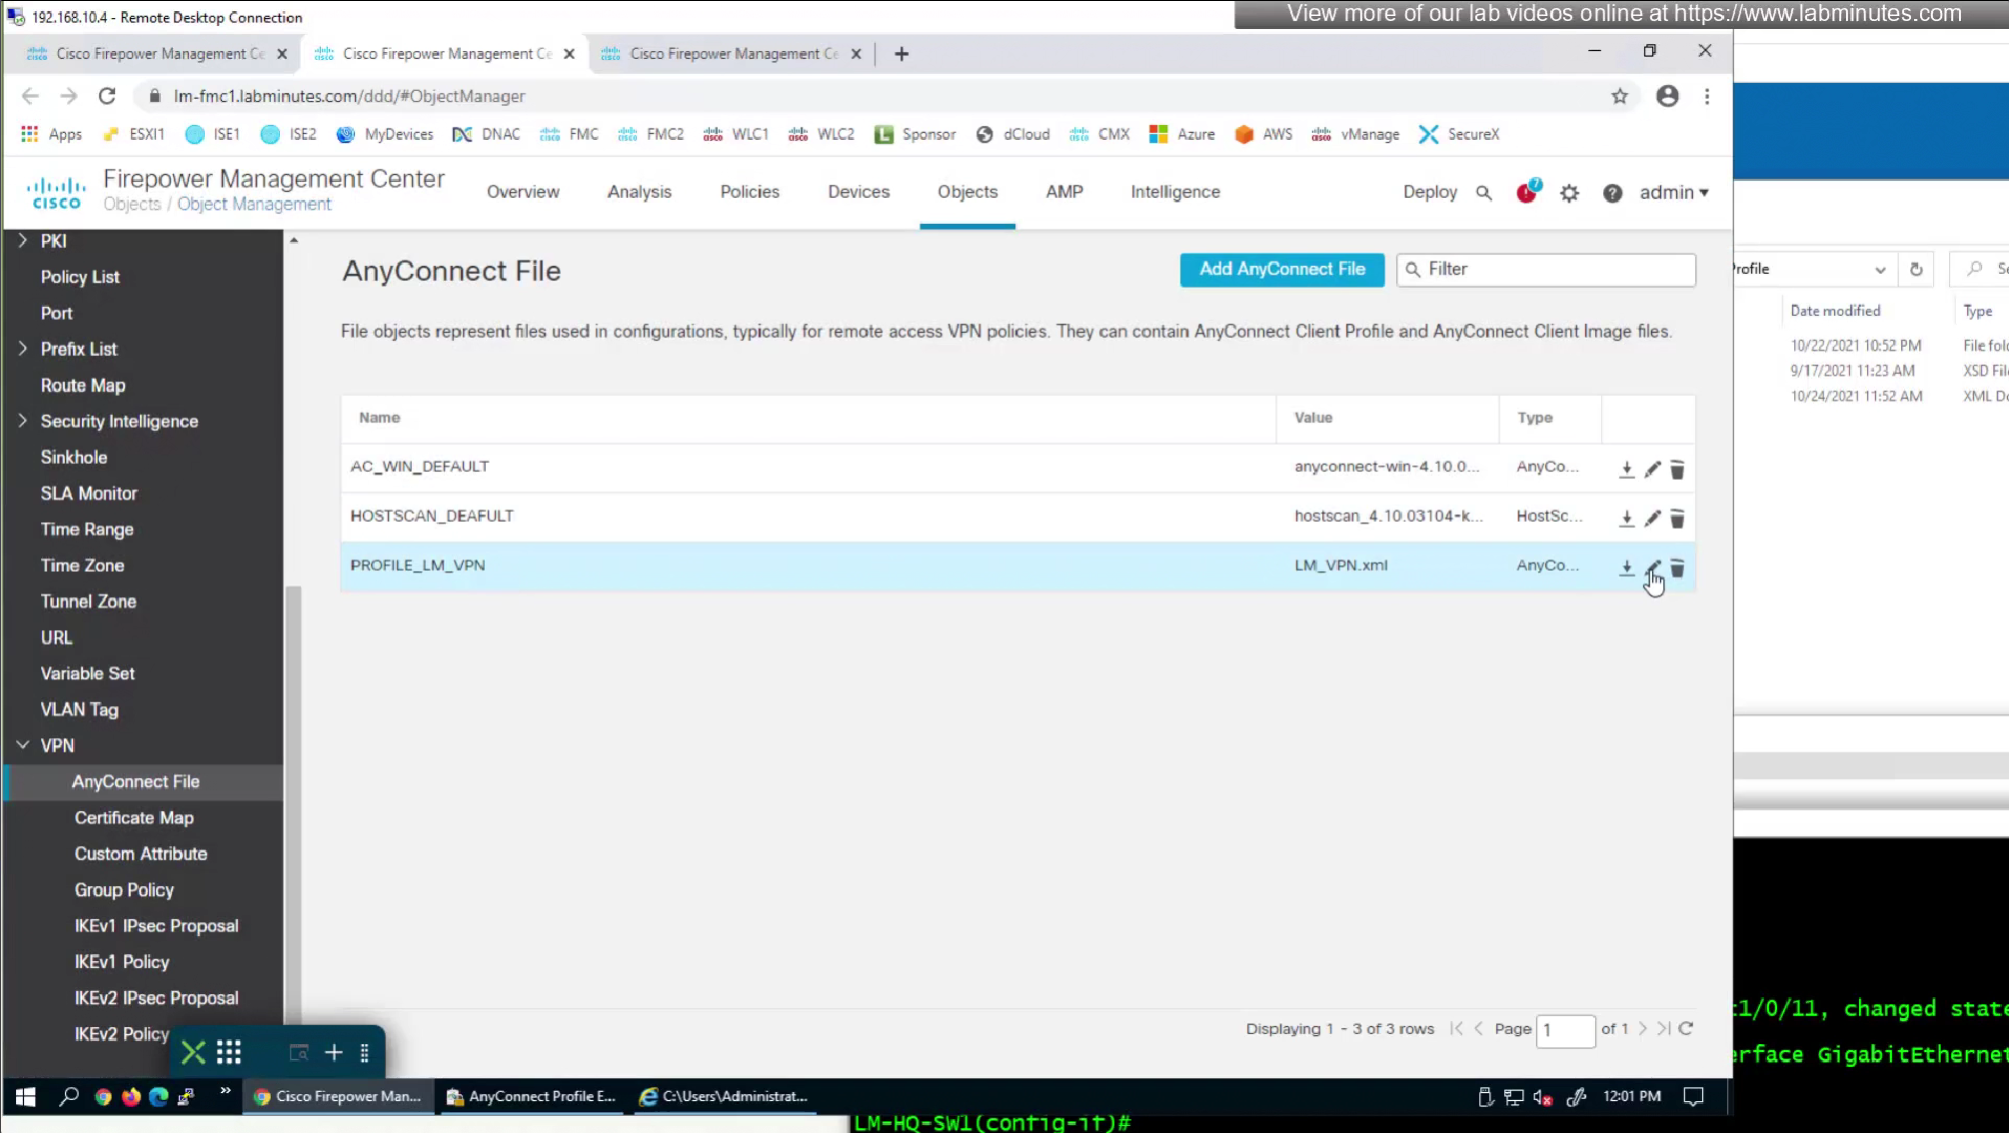Edit the HOSTSCAN_DEAFULT entry

(x=1652, y=518)
